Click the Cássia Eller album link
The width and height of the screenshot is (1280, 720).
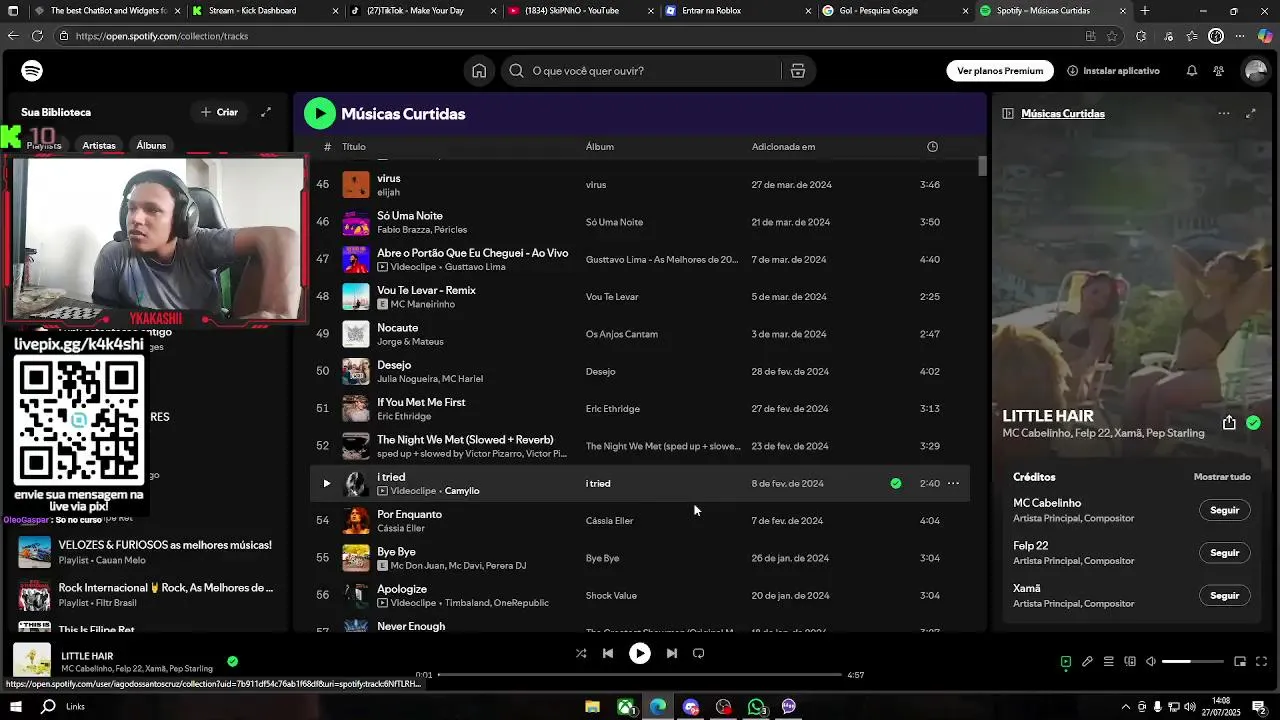pos(609,521)
